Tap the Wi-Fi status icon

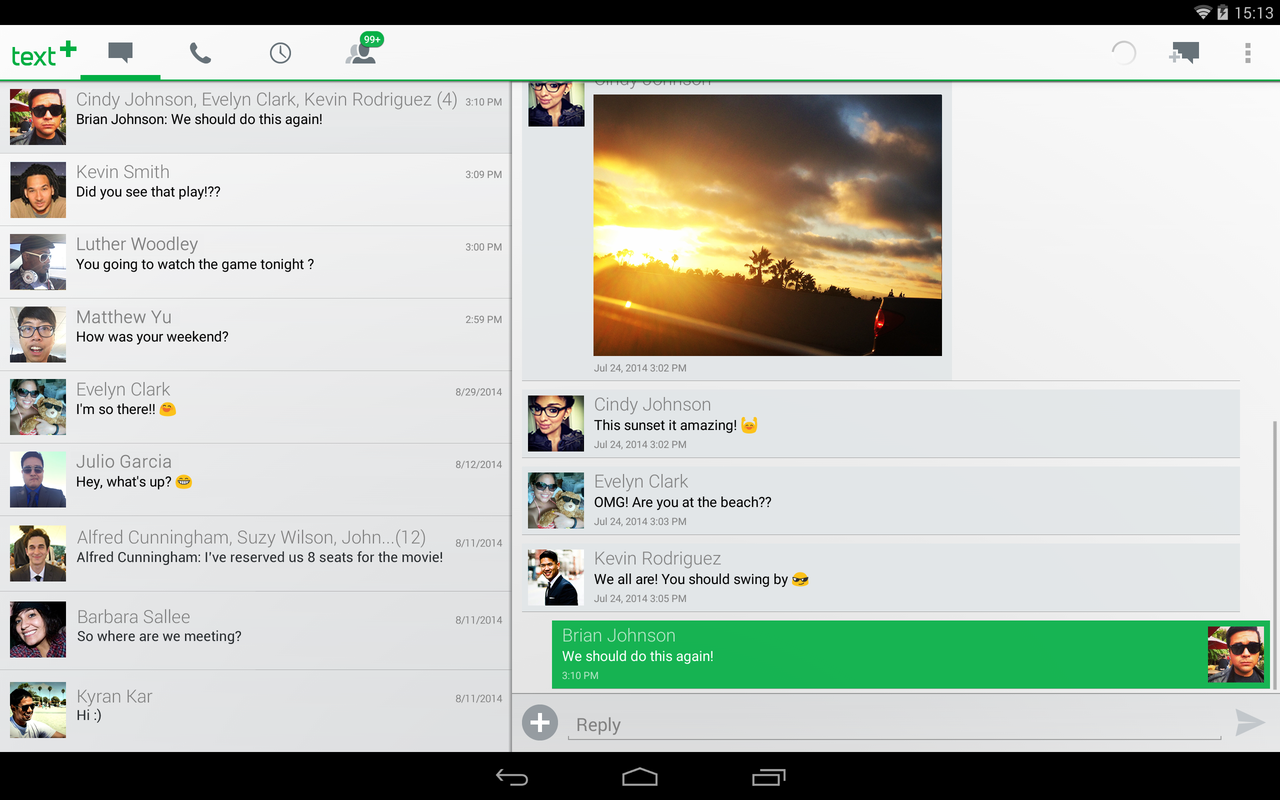[1203, 12]
